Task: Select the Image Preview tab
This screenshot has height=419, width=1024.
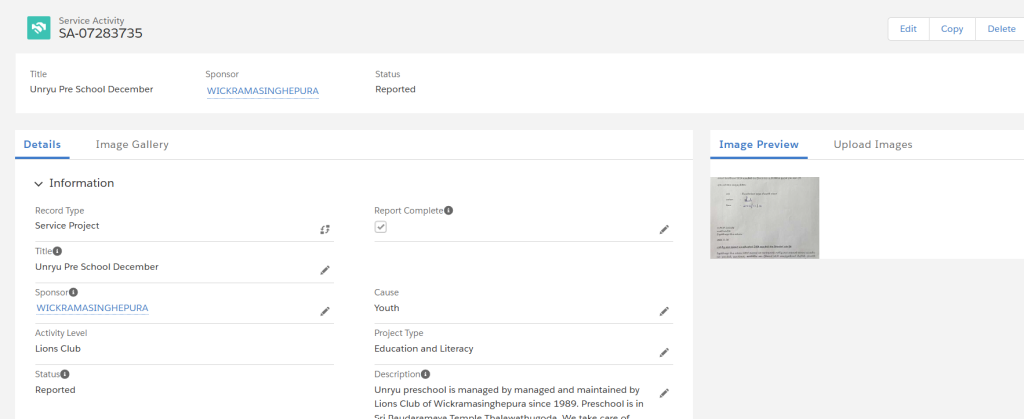Action: pos(759,145)
